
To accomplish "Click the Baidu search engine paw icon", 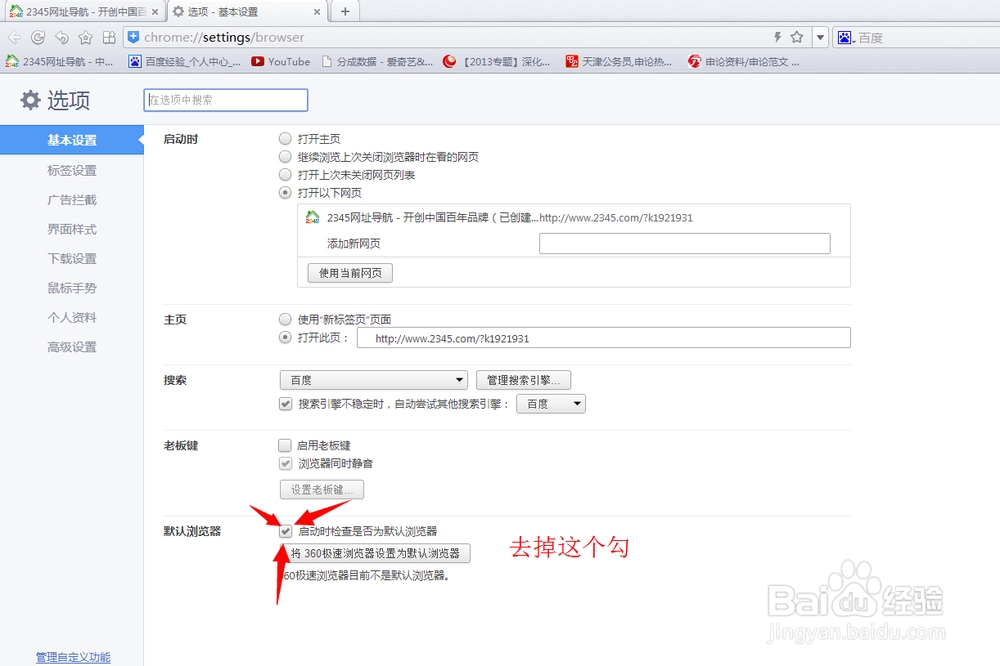I will (844, 38).
